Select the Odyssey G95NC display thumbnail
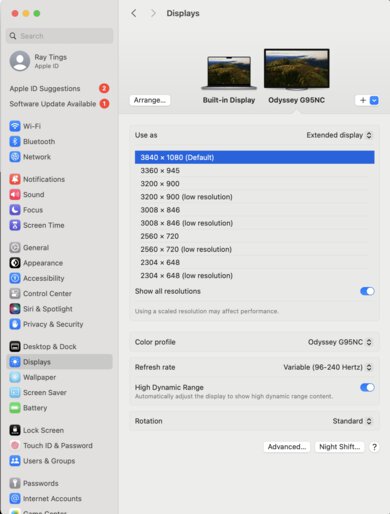 coord(297,69)
